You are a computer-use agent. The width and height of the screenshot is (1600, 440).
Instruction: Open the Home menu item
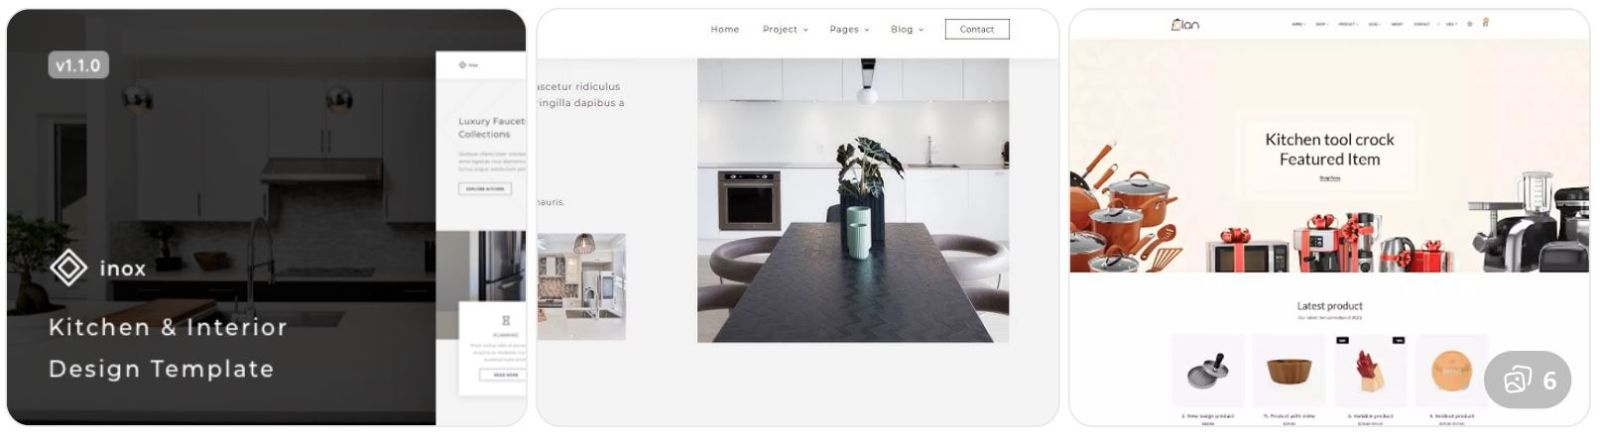[725, 29]
